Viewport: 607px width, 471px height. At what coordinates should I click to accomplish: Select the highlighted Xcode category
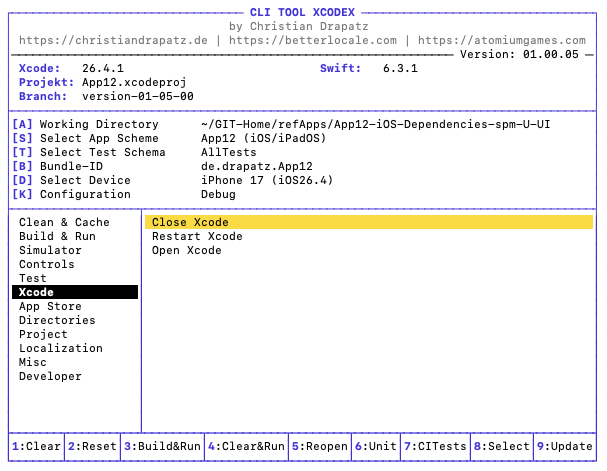75,292
